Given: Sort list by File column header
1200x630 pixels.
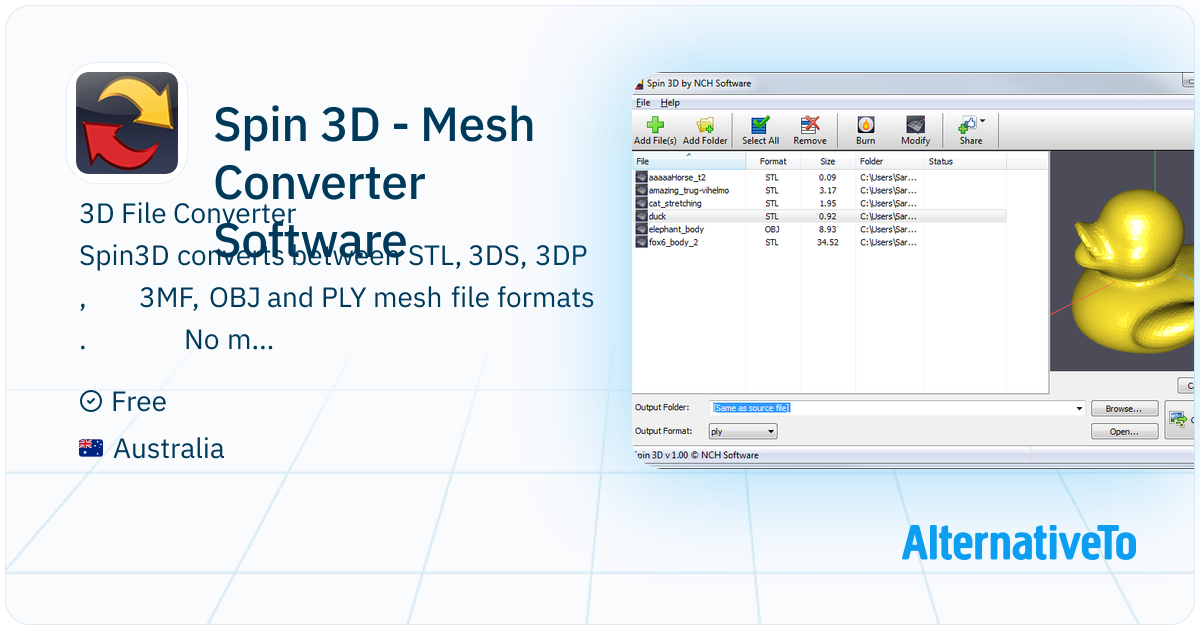Looking at the screenshot, I should [688, 161].
